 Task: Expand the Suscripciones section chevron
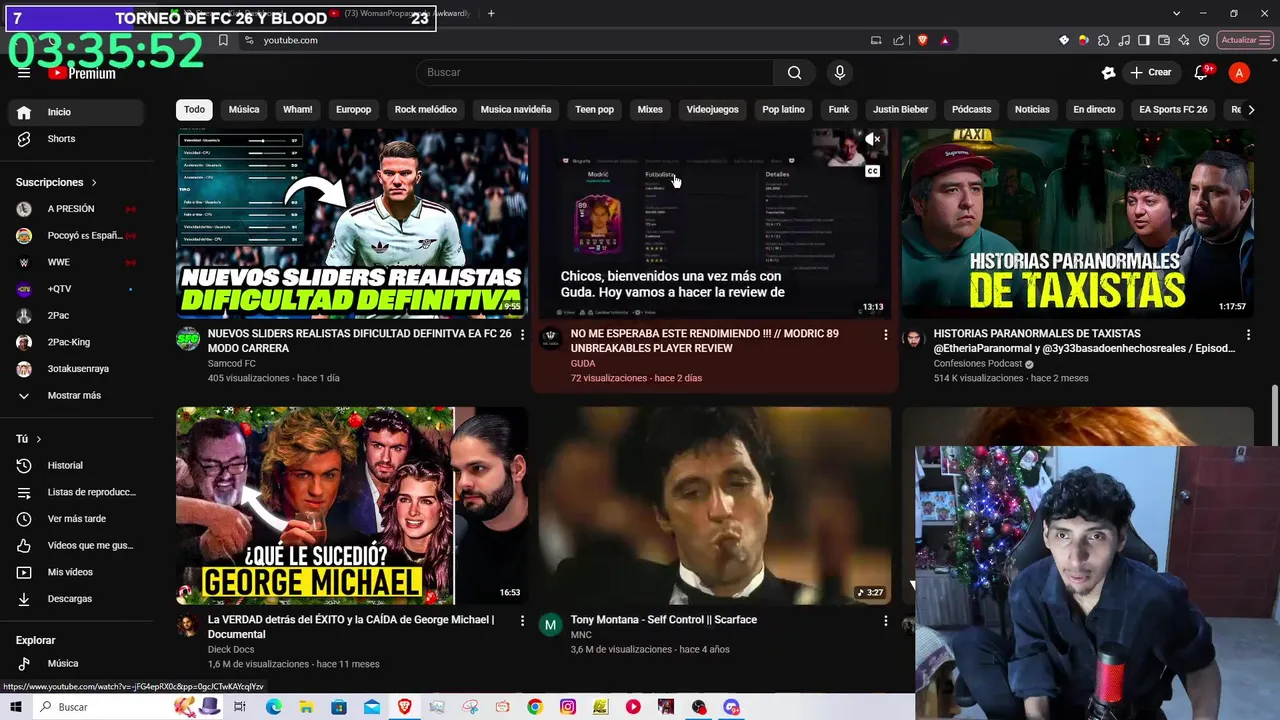(x=94, y=183)
